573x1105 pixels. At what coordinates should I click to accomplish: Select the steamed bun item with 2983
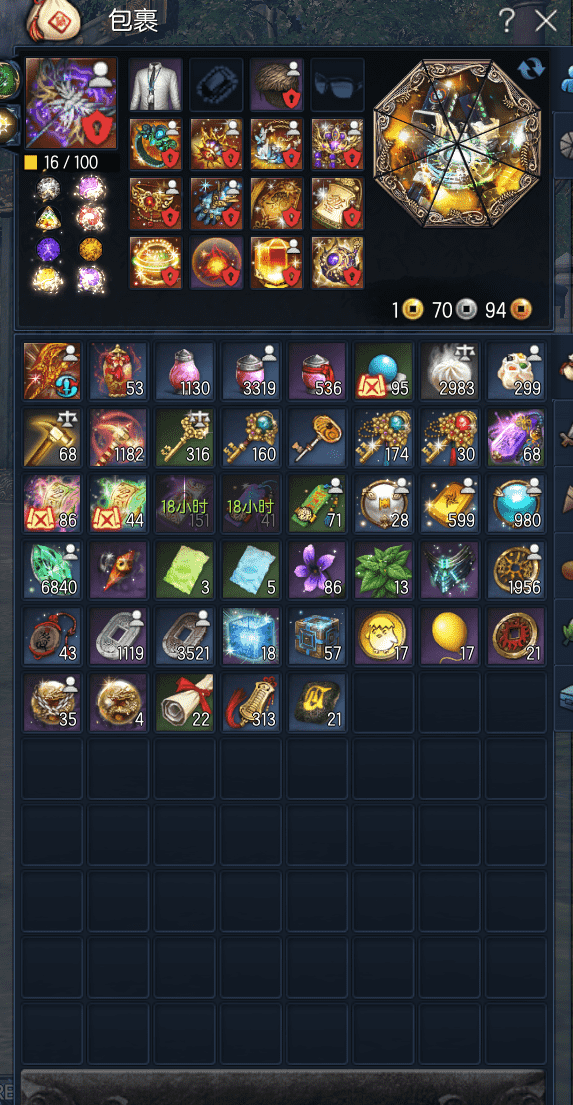[x=449, y=371]
